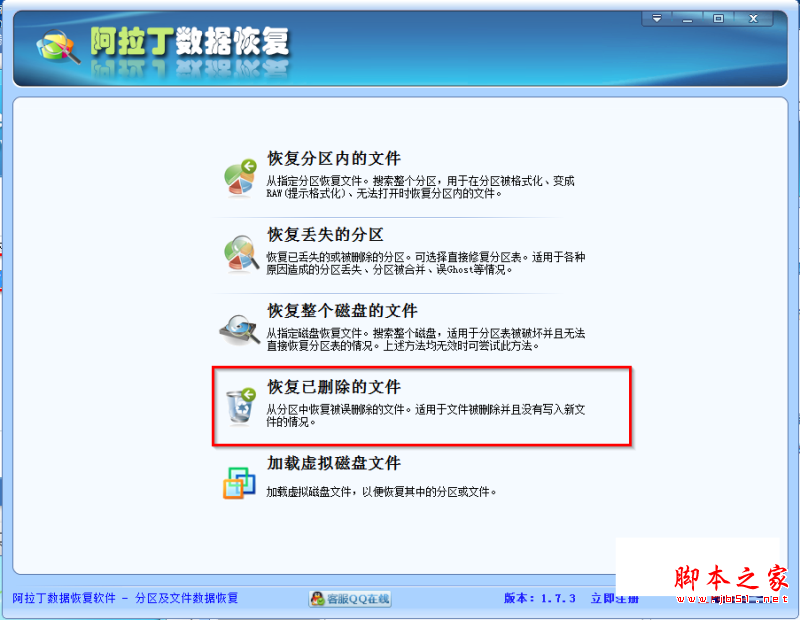Select the 恢复已删除的文件 heading

pos(334,386)
